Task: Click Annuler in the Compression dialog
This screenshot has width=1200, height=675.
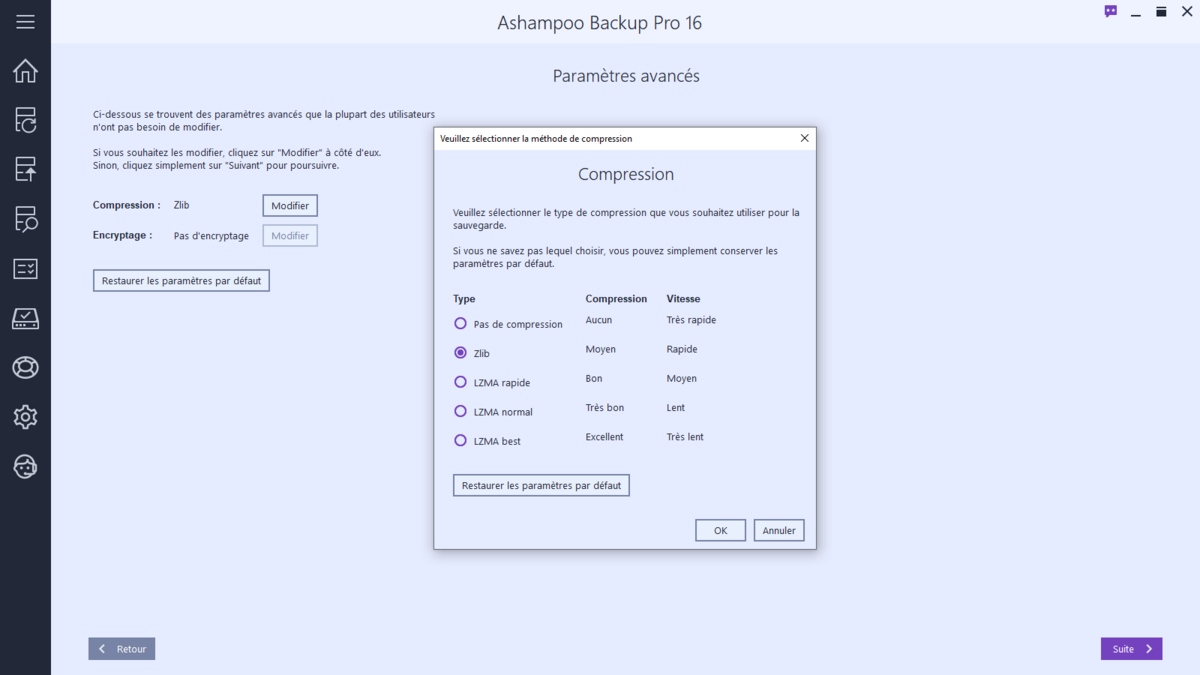Action: point(779,531)
